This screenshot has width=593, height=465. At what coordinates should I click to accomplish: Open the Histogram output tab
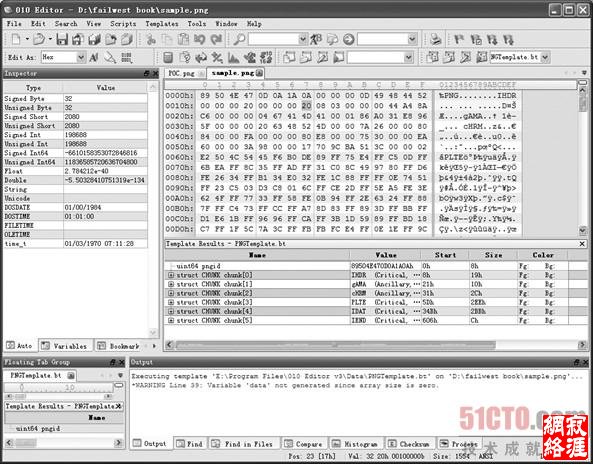[x=356, y=444]
